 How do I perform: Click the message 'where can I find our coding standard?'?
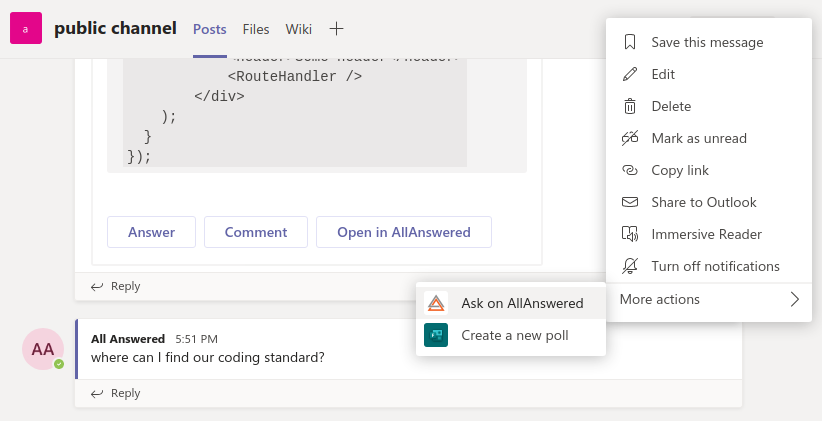click(x=208, y=358)
